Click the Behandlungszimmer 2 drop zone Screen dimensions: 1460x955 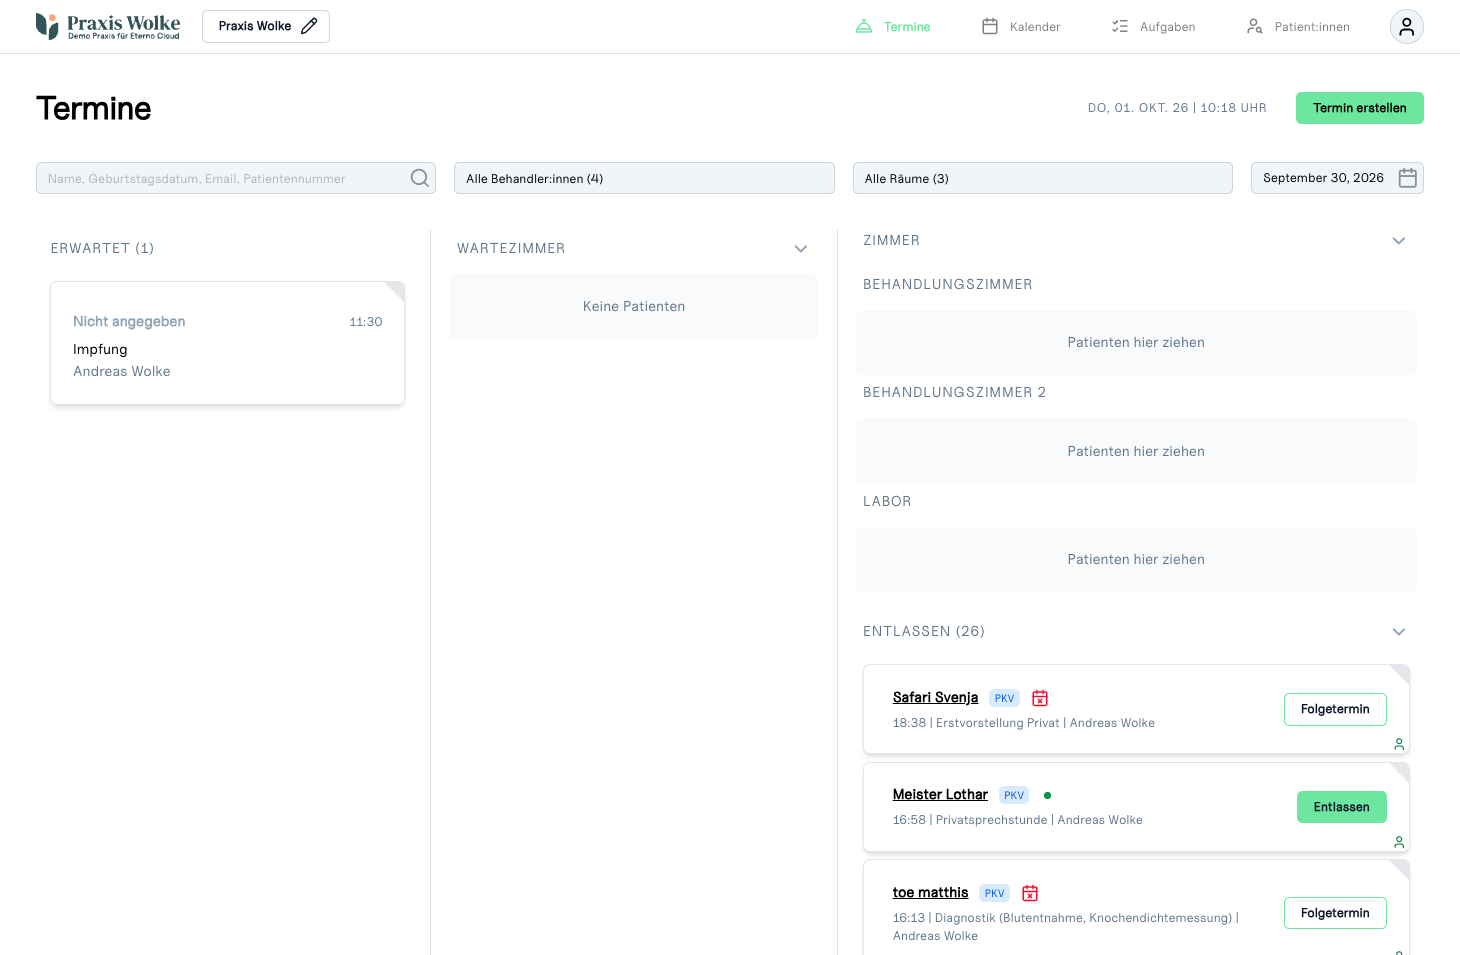(x=1136, y=451)
